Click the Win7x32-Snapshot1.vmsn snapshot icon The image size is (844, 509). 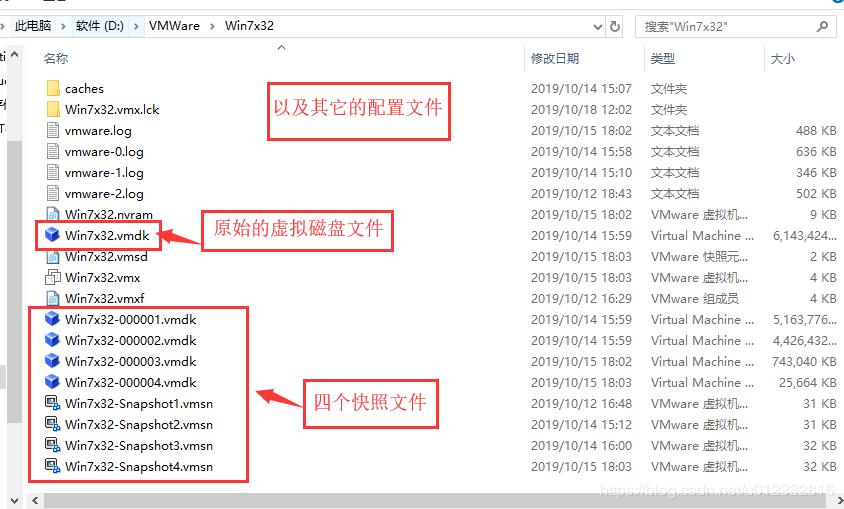pos(53,403)
